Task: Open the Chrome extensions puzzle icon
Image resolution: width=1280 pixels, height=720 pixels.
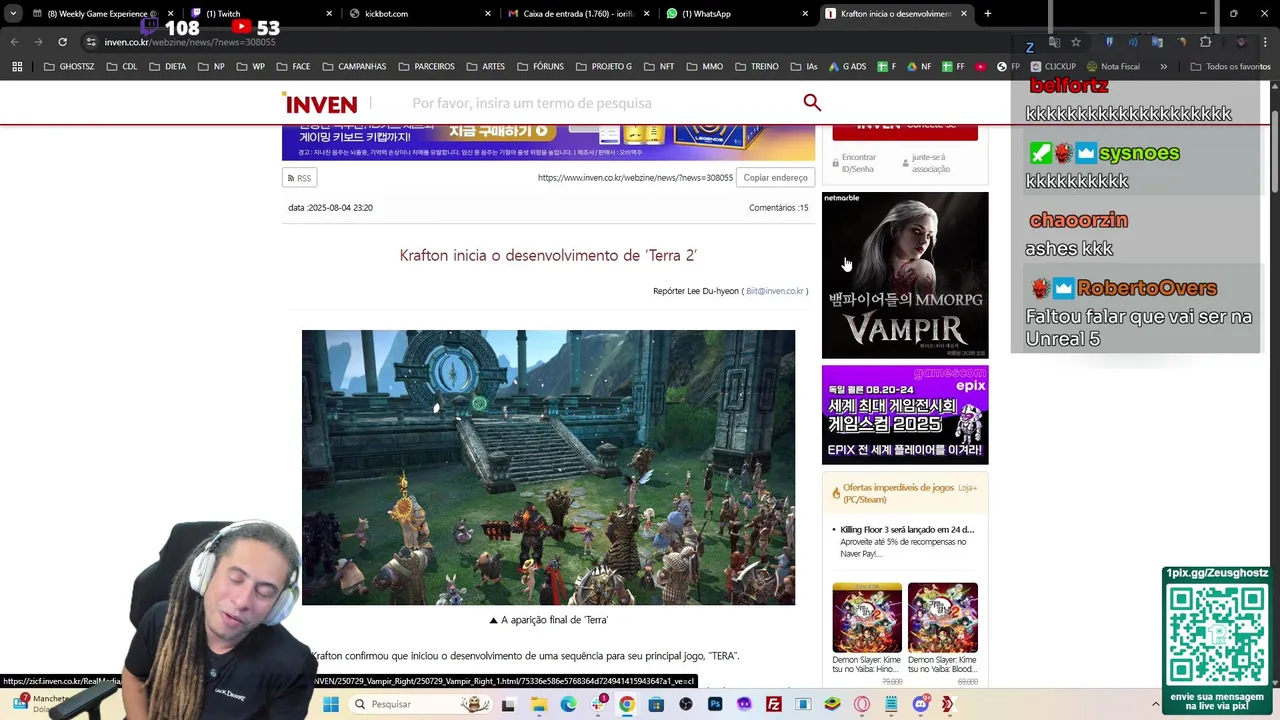Action: [x=1205, y=42]
